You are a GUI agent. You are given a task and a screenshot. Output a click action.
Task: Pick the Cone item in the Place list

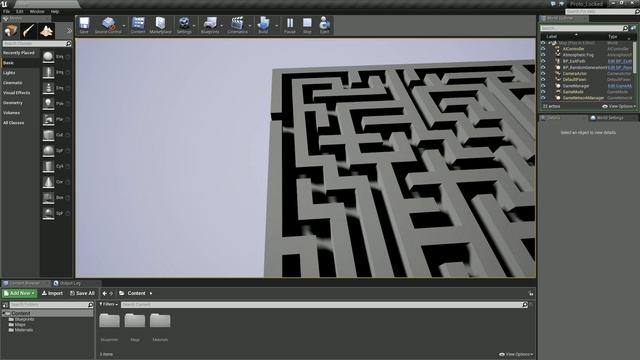click(x=56, y=182)
